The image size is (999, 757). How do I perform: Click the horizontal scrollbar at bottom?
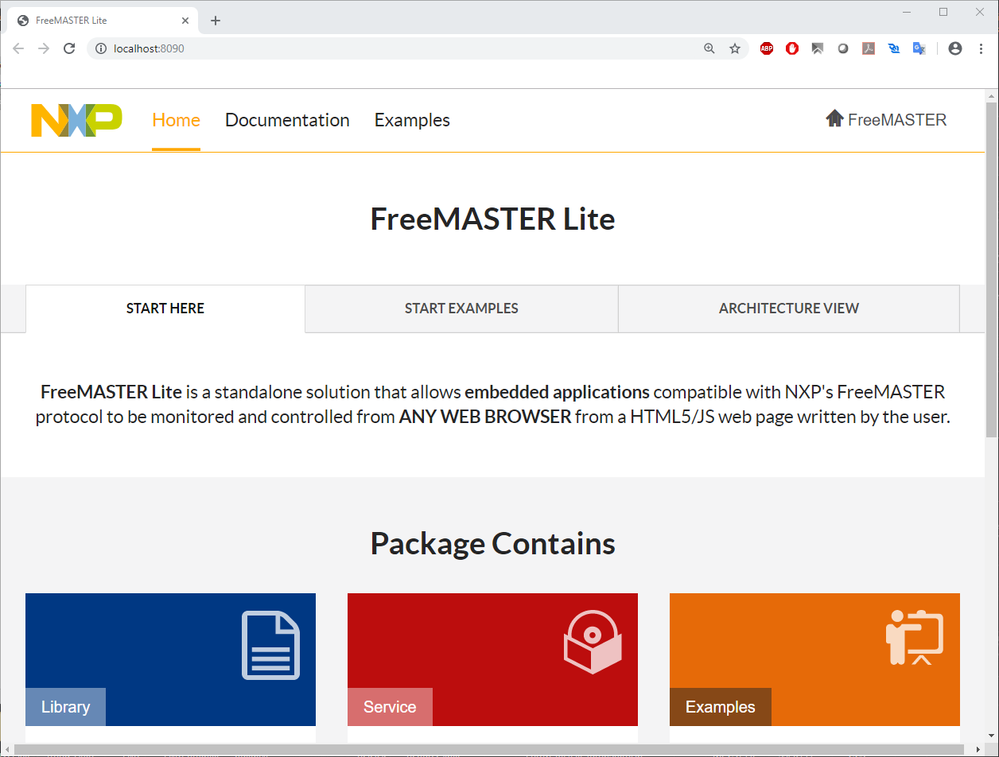coord(489,749)
